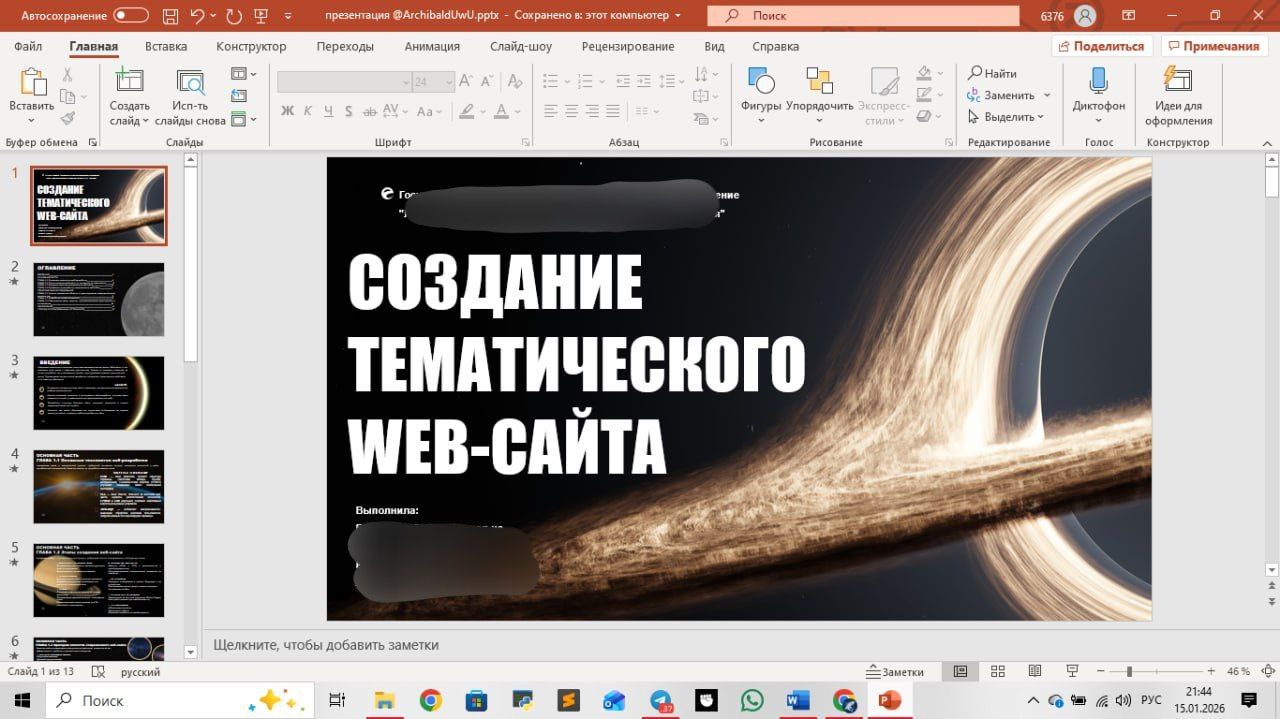This screenshot has height=719, width=1280.
Task: Open the Рецензирование tab
Action: point(628,46)
